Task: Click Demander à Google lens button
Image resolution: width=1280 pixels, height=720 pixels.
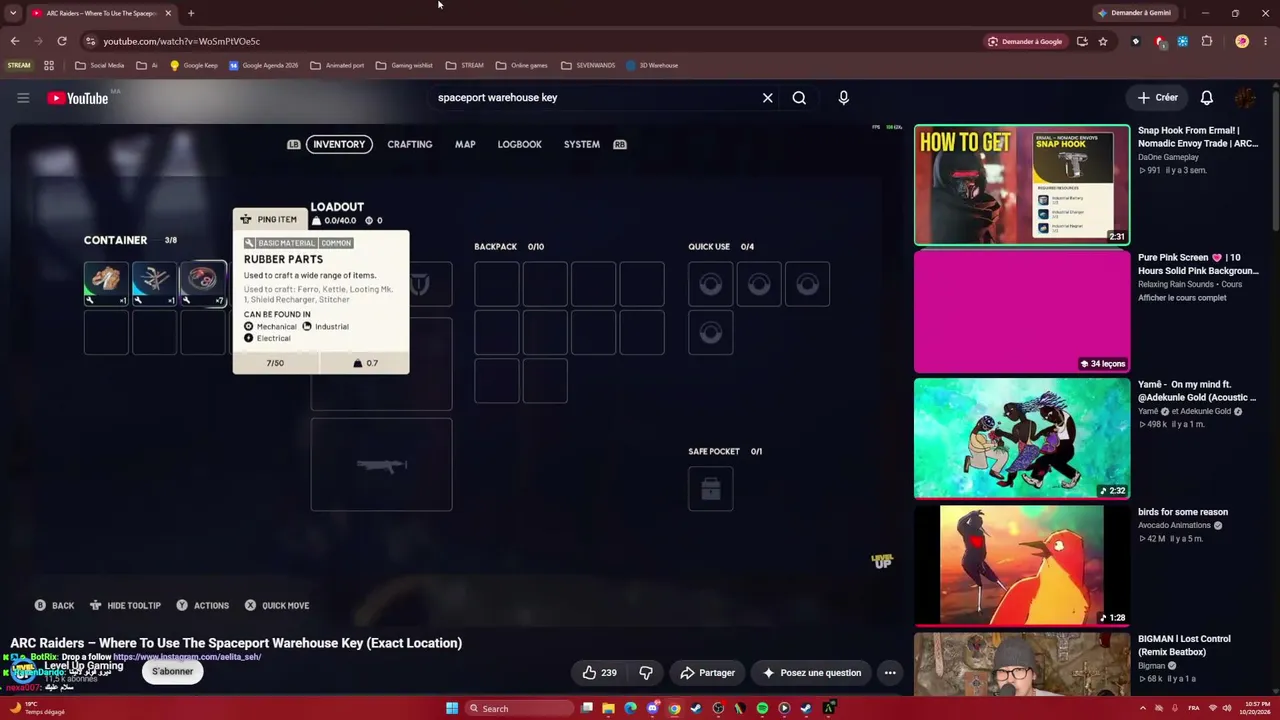Action: (x=1025, y=41)
